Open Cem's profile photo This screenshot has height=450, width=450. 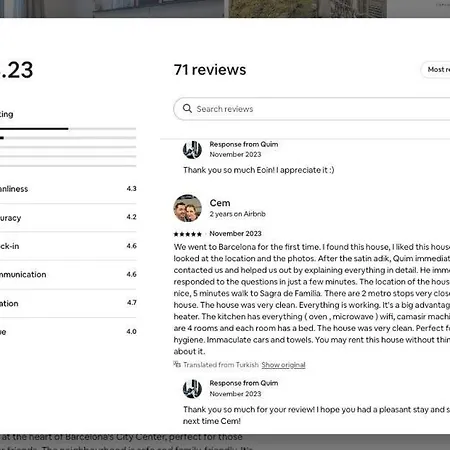pyautogui.click(x=188, y=208)
